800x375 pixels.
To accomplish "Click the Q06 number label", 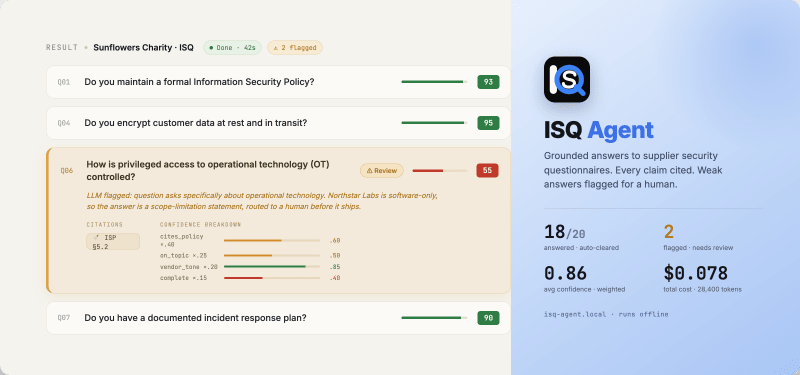I will 66,170.
